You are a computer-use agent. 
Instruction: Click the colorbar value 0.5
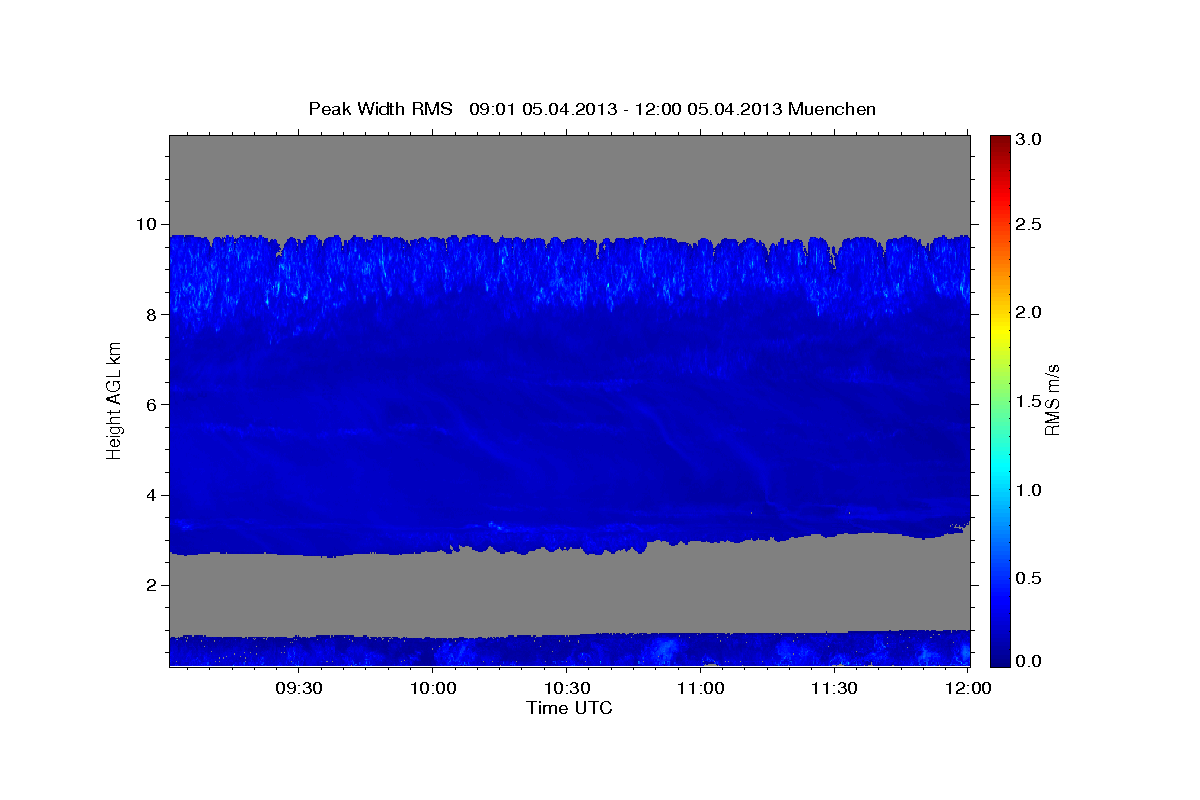click(1029, 578)
